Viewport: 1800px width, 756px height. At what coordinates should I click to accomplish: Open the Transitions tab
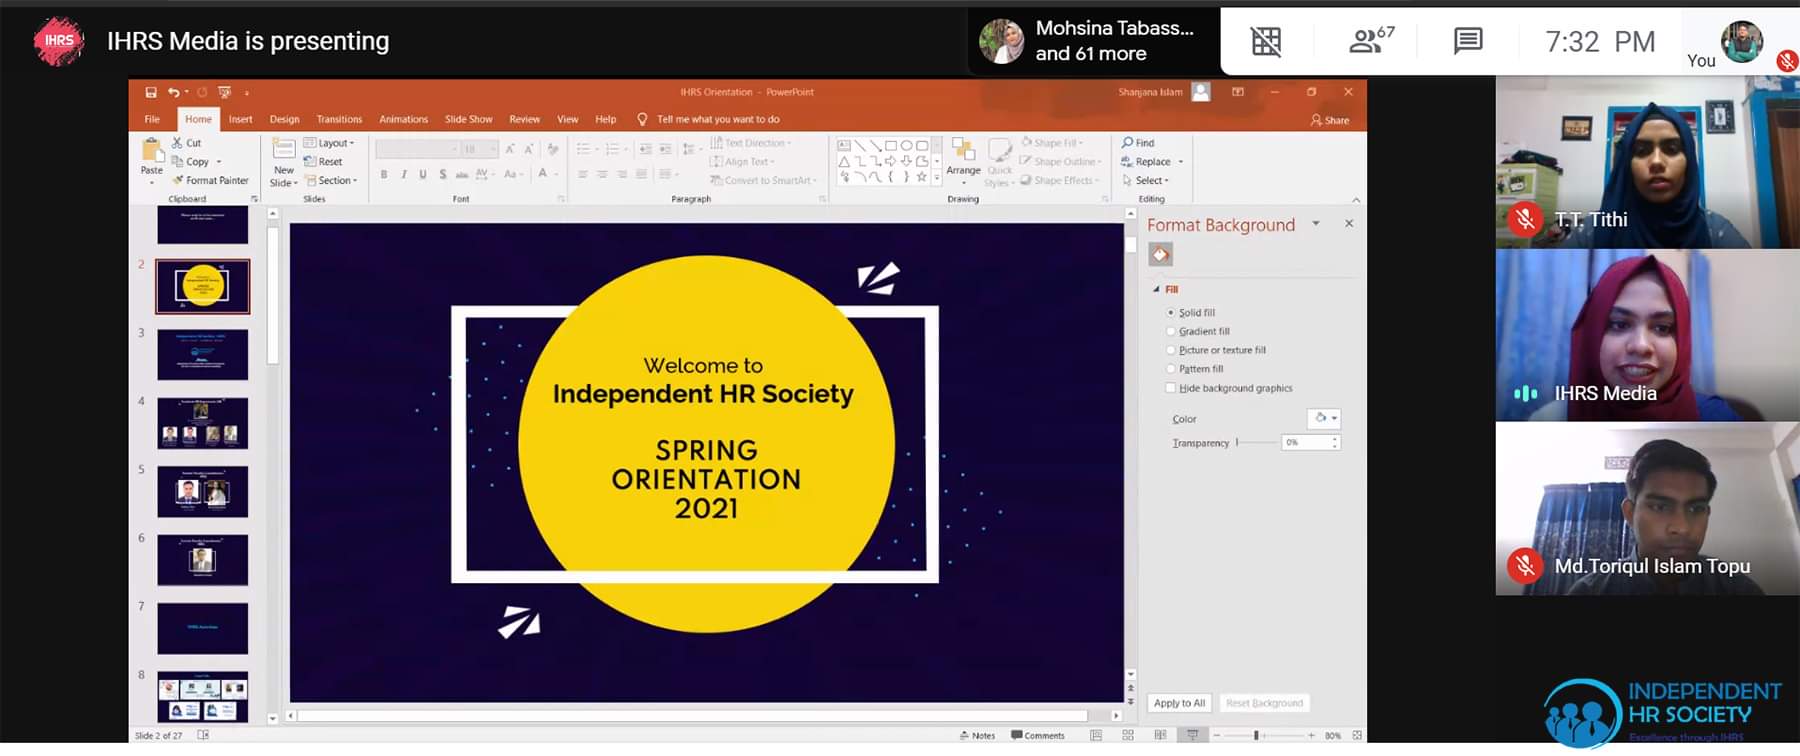[x=339, y=119]
